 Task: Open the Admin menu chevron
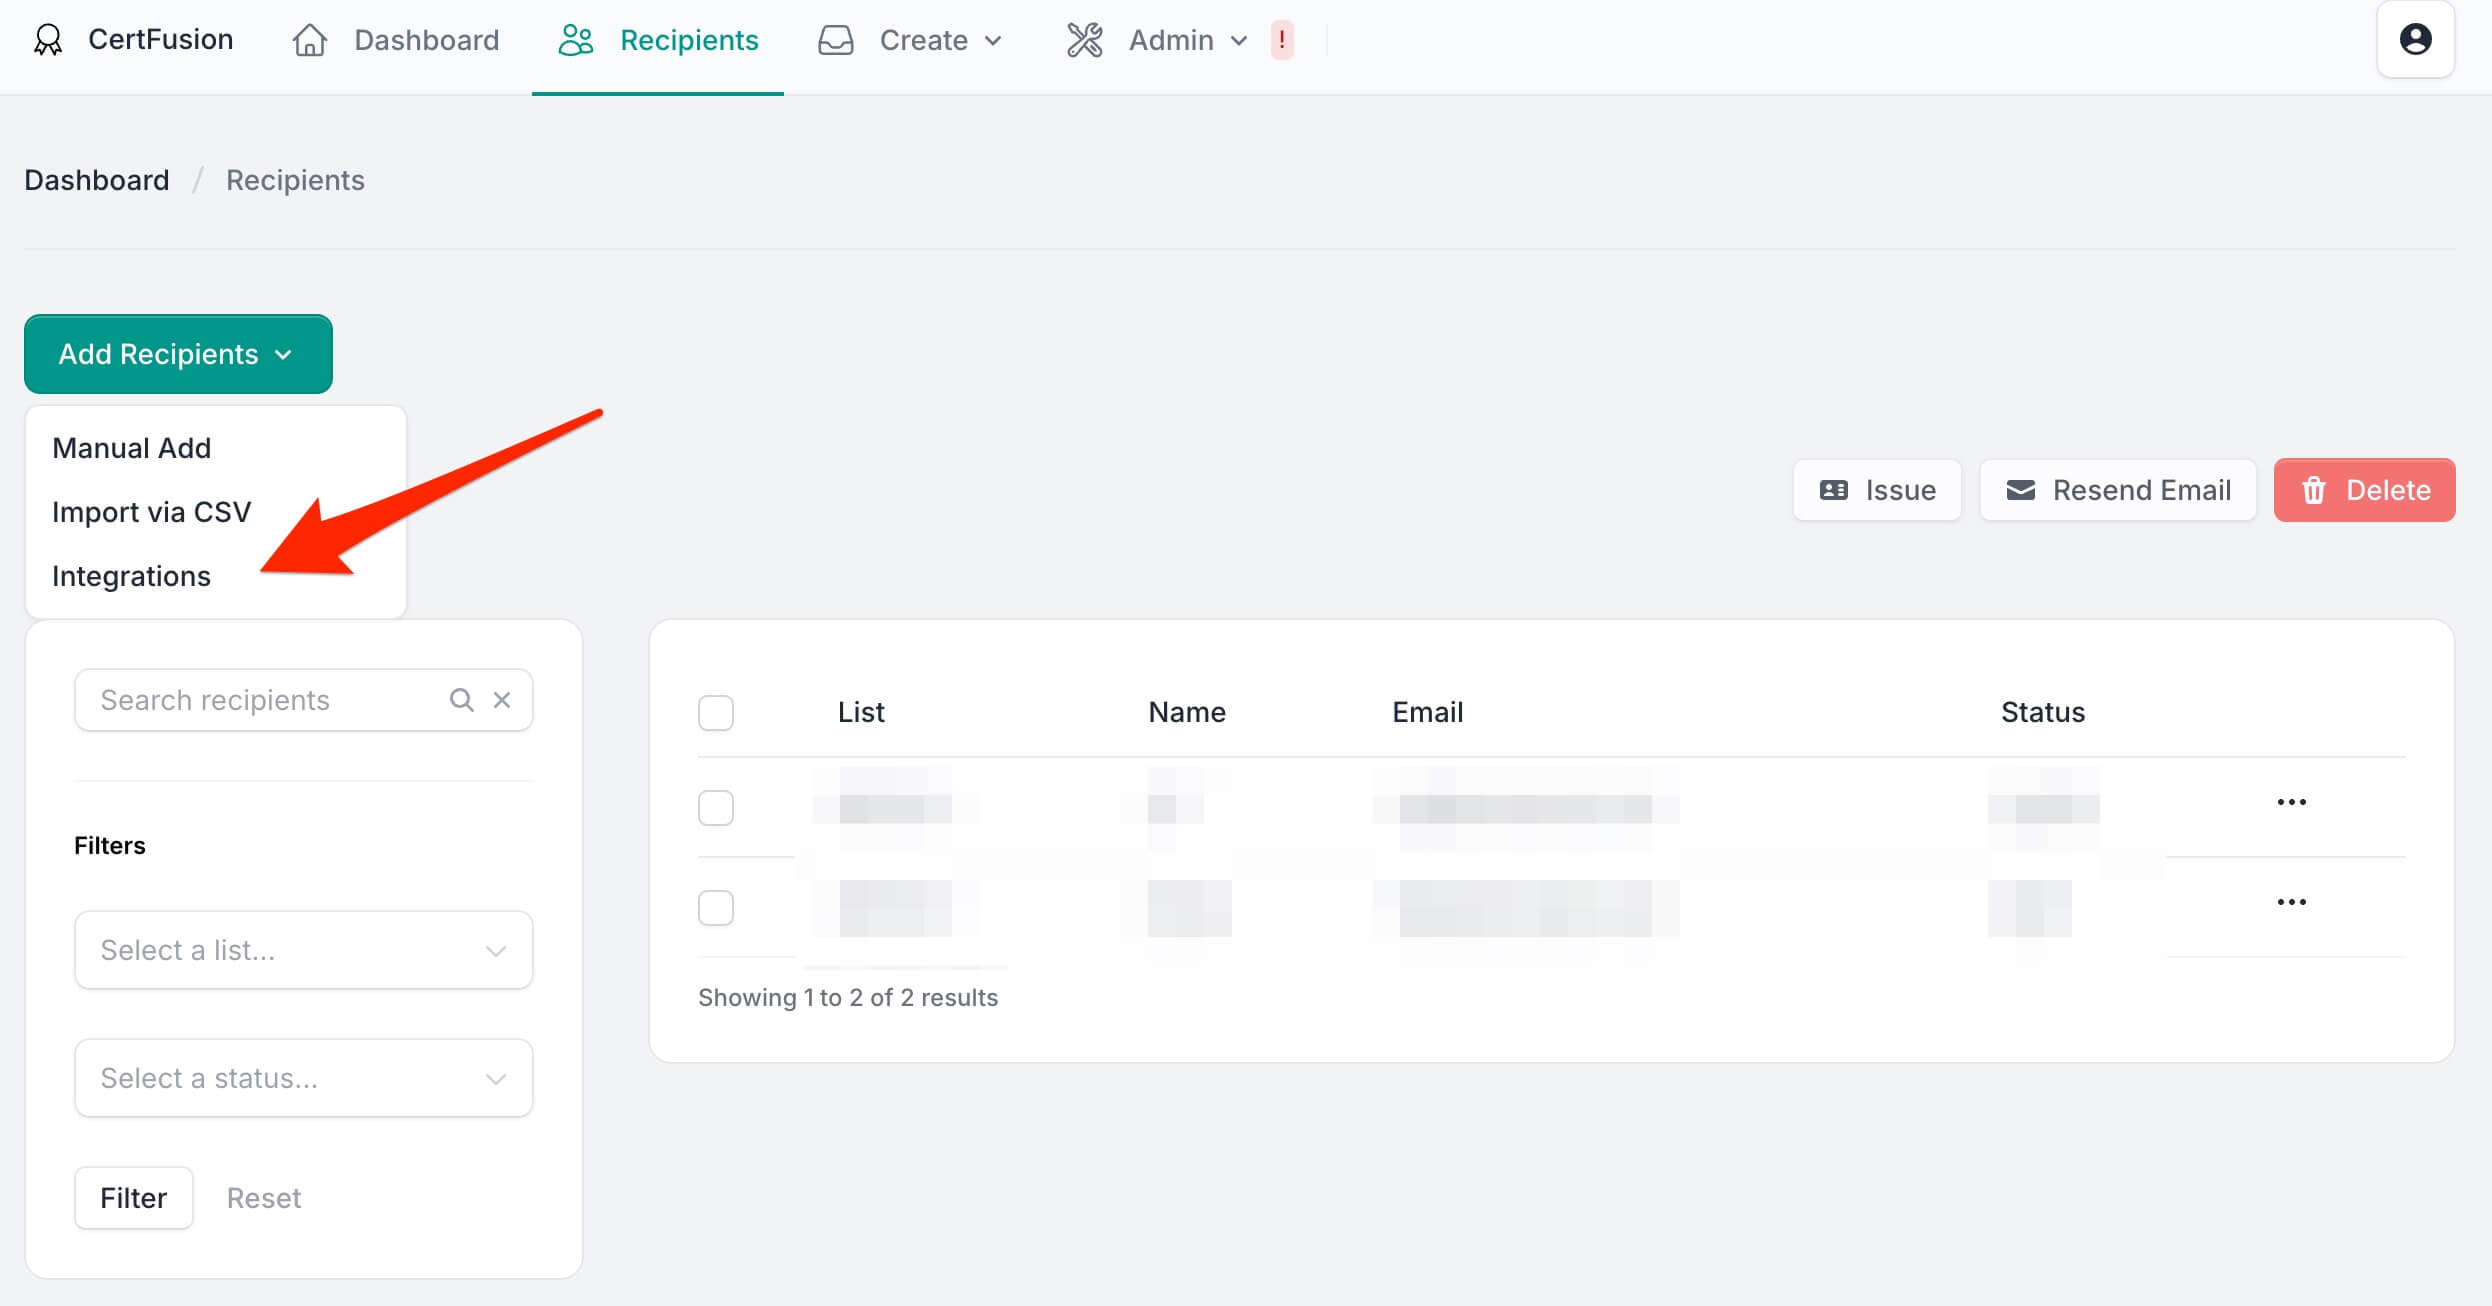tap(1239, 41)
